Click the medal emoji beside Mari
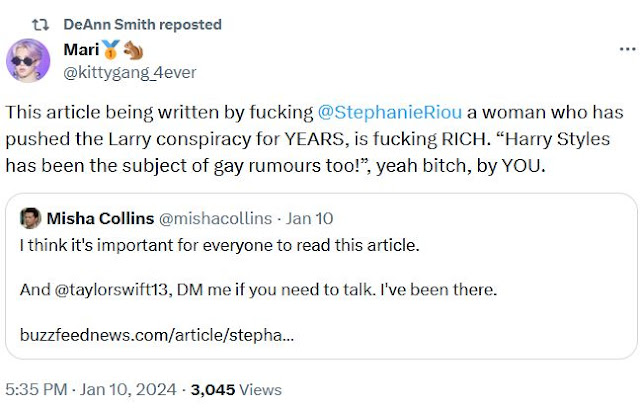The image size is (640, 410). click(x=108, y=49)
